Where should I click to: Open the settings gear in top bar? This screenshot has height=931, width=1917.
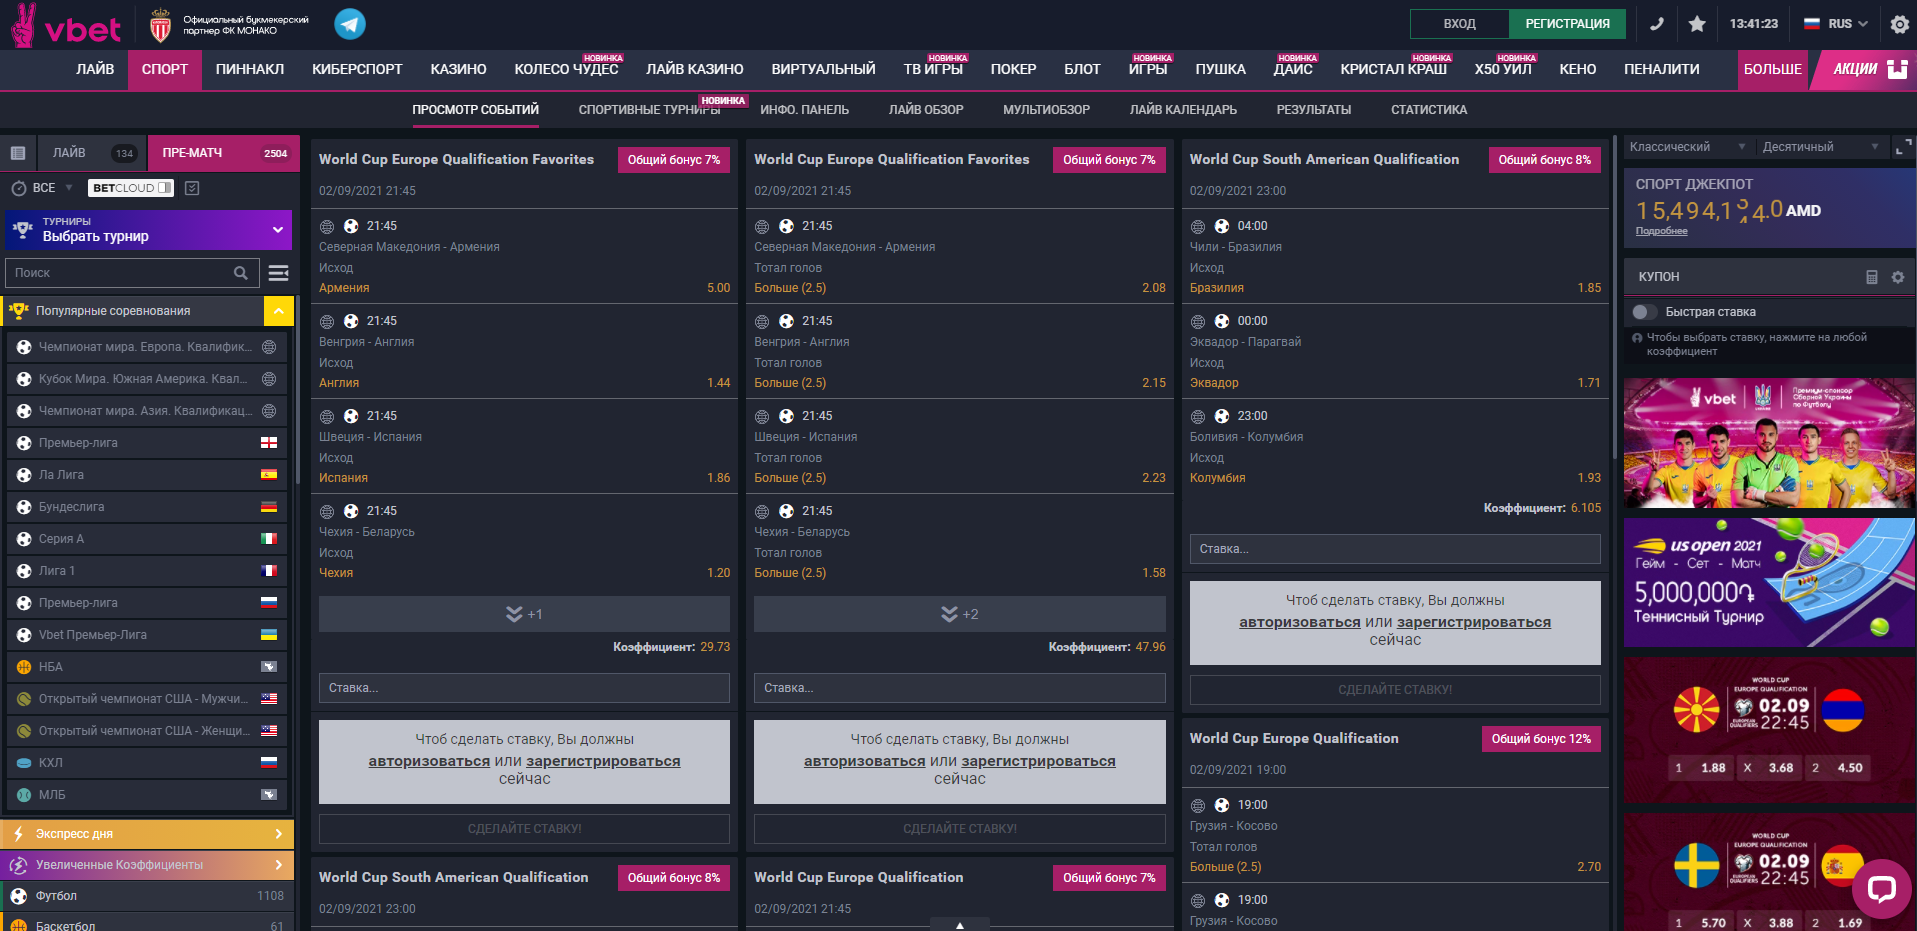[x=1900, y=24]
